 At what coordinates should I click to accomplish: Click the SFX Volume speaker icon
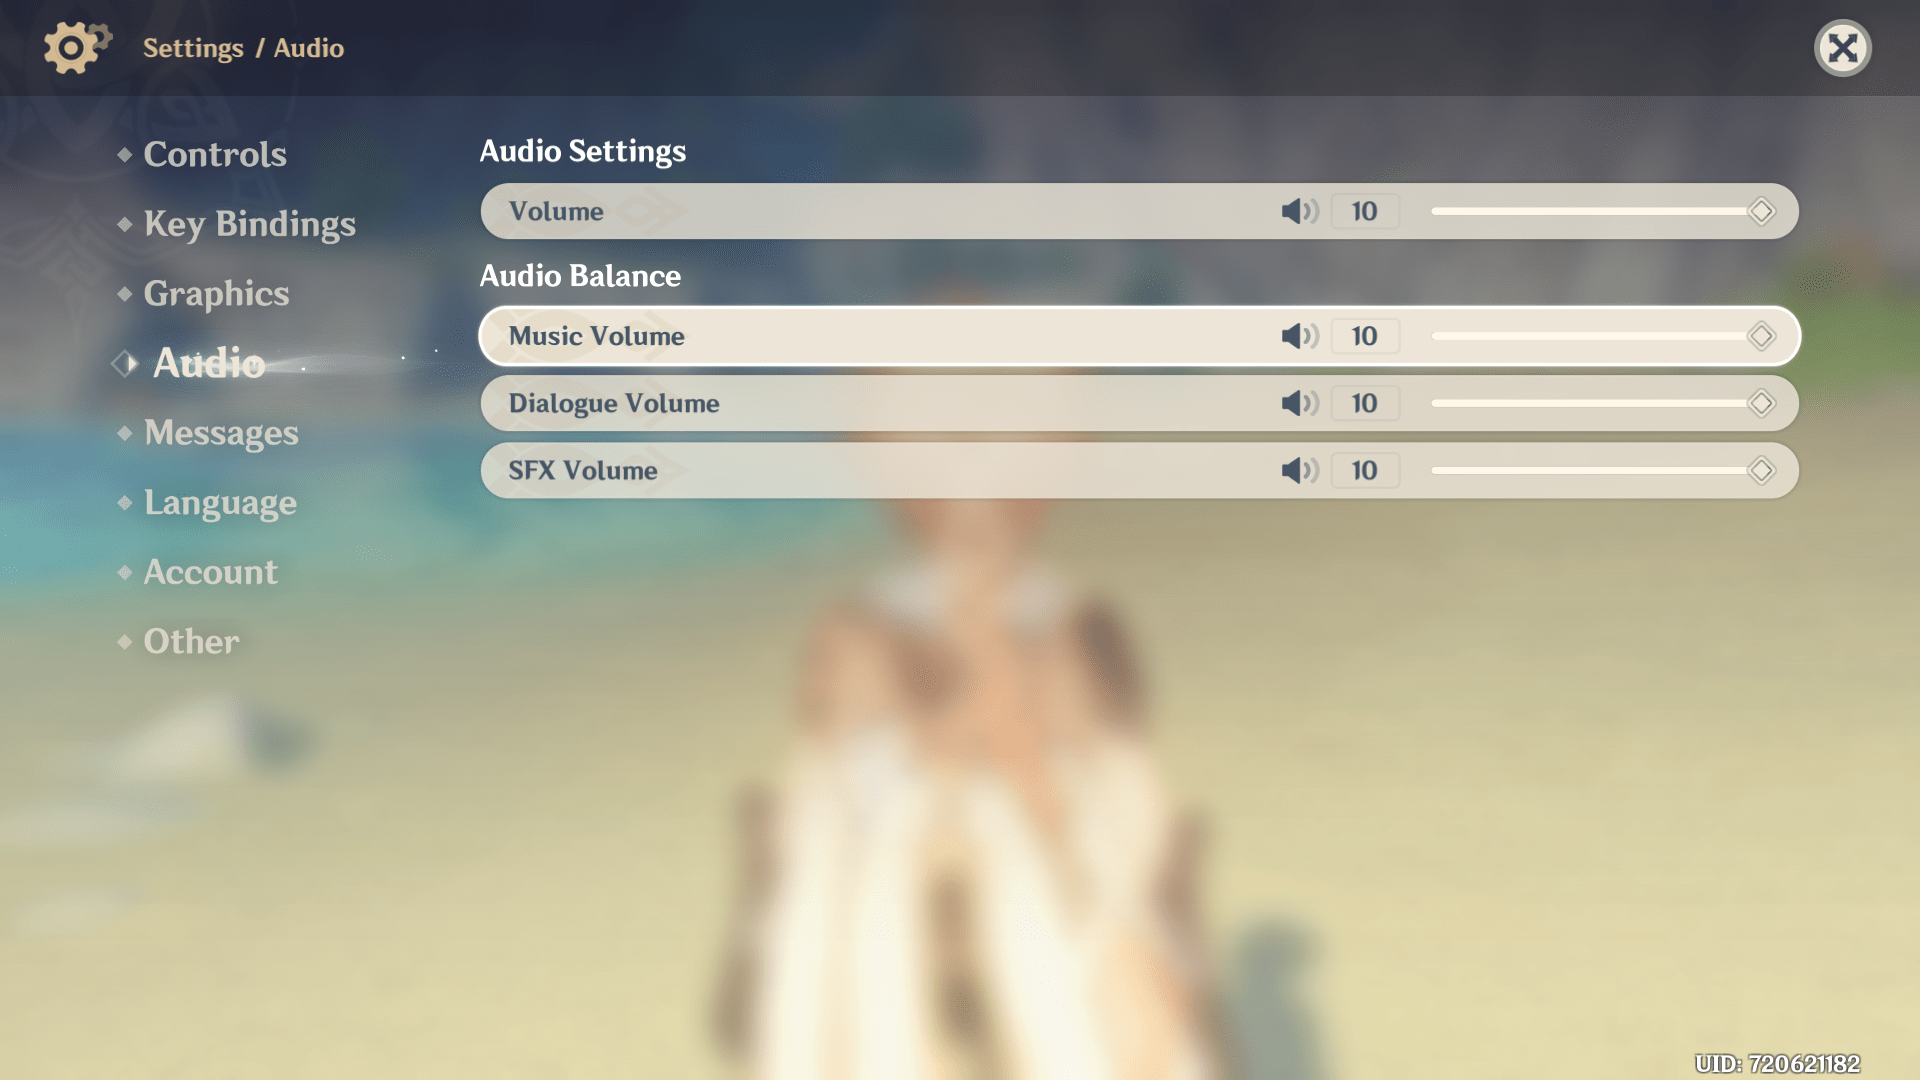tap(1296, 471)
